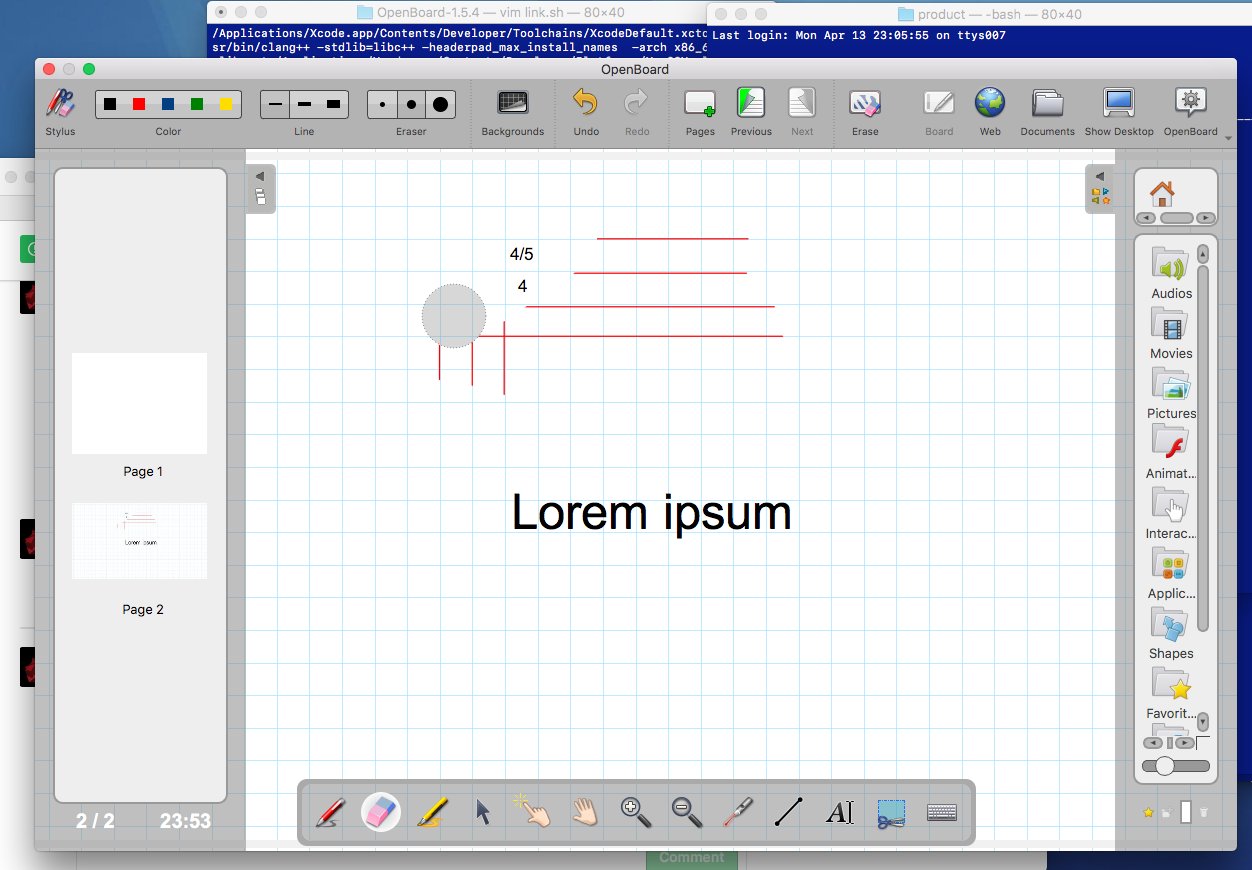Select the arrow Selector tool
Viewport: 1252px width, 870px height.
pyautogui.click(x=483, y=812)
